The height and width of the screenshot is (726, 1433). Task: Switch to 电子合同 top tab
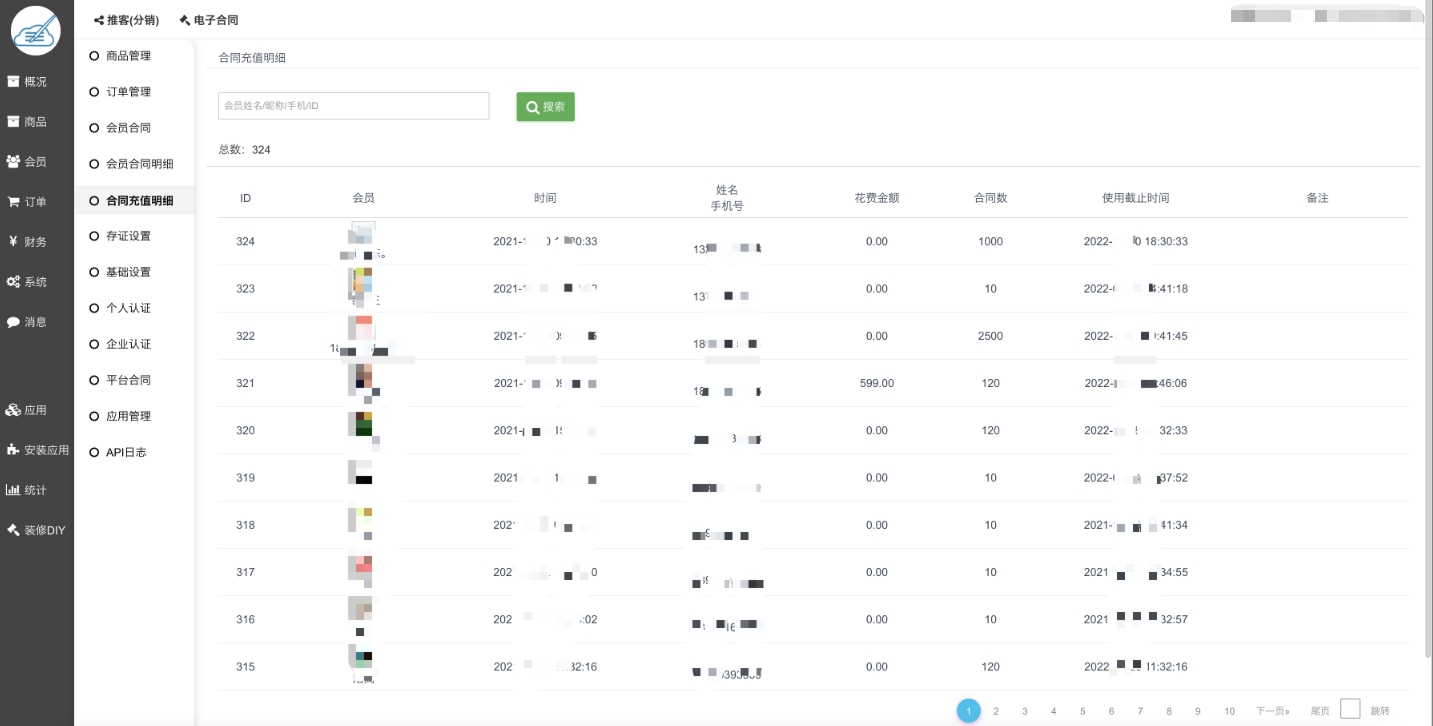pyautogui.click(x=209, y=20)
